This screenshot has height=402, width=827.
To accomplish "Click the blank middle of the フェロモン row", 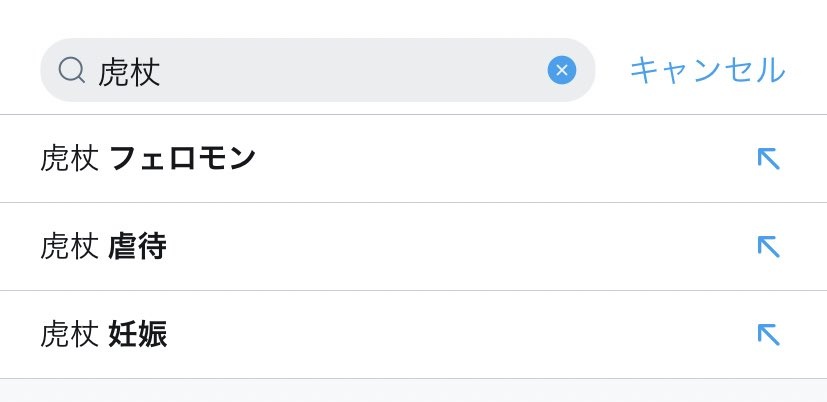I will click(x=501, y=158).
